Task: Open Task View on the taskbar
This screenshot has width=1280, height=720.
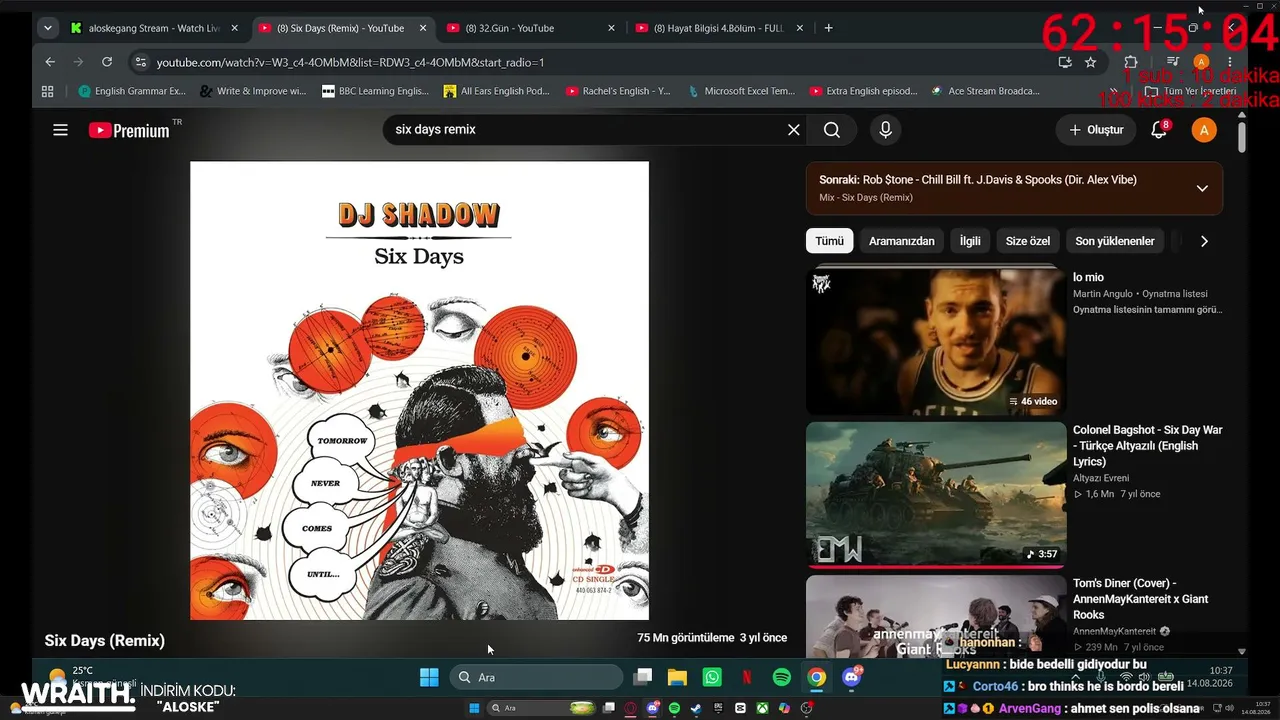Action: coord(643,678)
